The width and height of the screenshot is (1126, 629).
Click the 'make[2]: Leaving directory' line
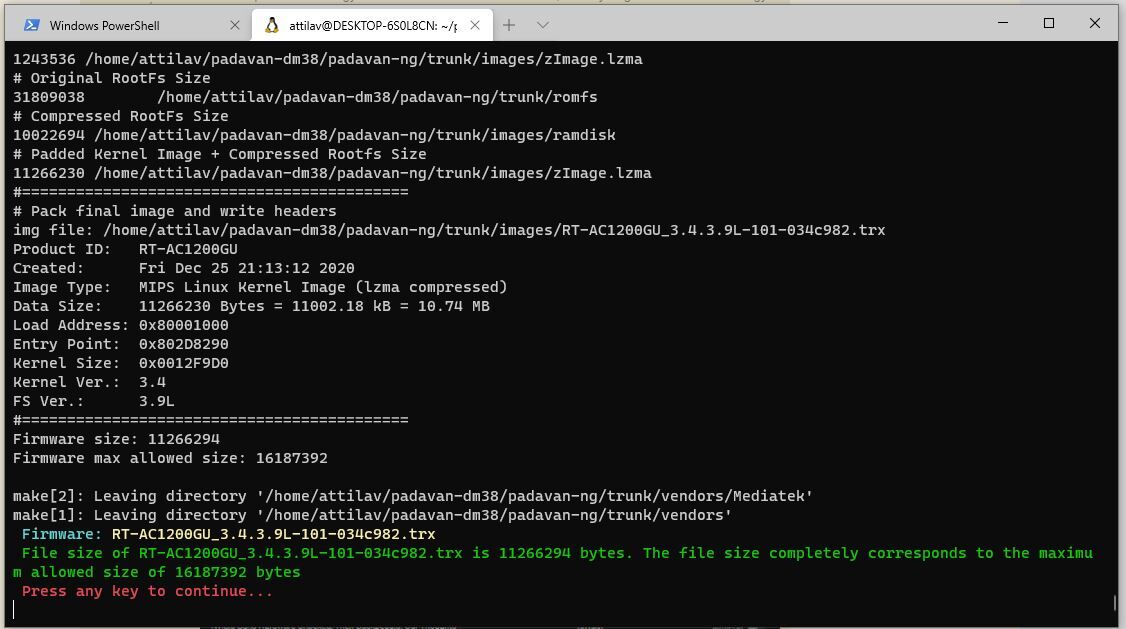point(412,496)
